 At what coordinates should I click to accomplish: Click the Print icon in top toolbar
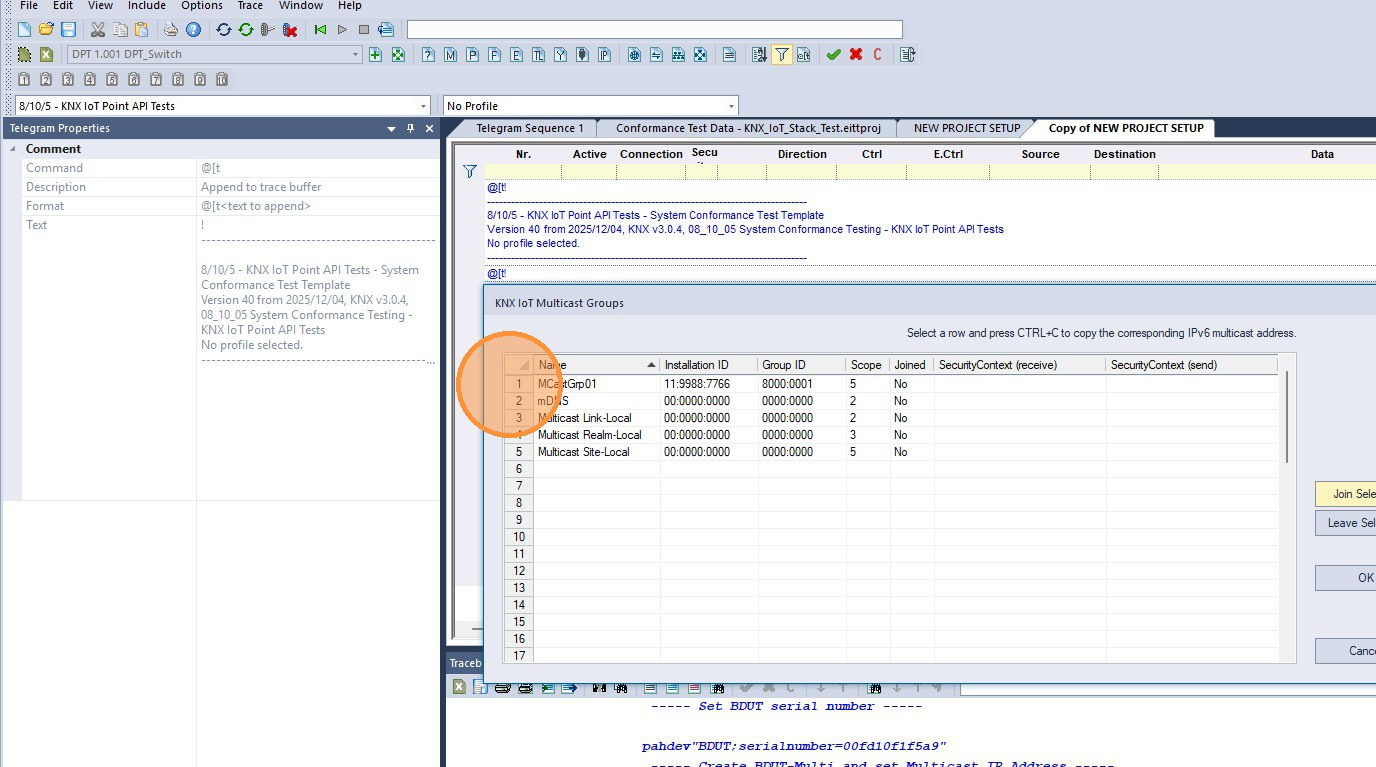(171, 30)
